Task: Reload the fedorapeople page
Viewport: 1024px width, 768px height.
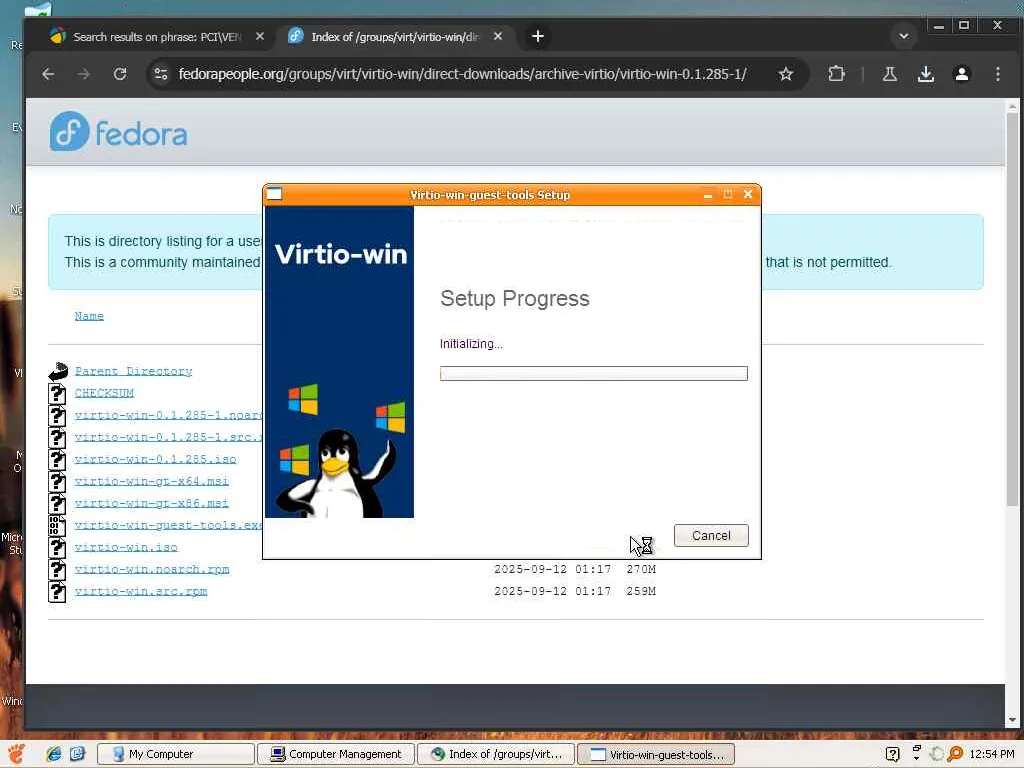Action: pyautogui.click(x=120, y=74)
